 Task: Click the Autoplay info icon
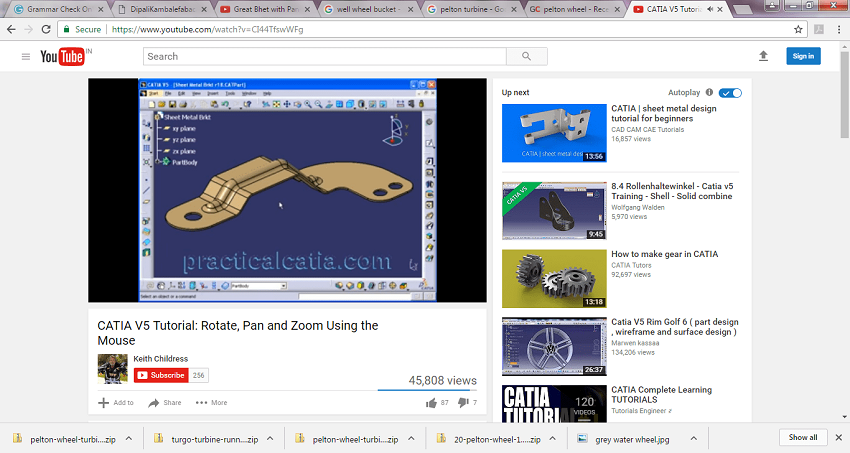coord(709,92)
